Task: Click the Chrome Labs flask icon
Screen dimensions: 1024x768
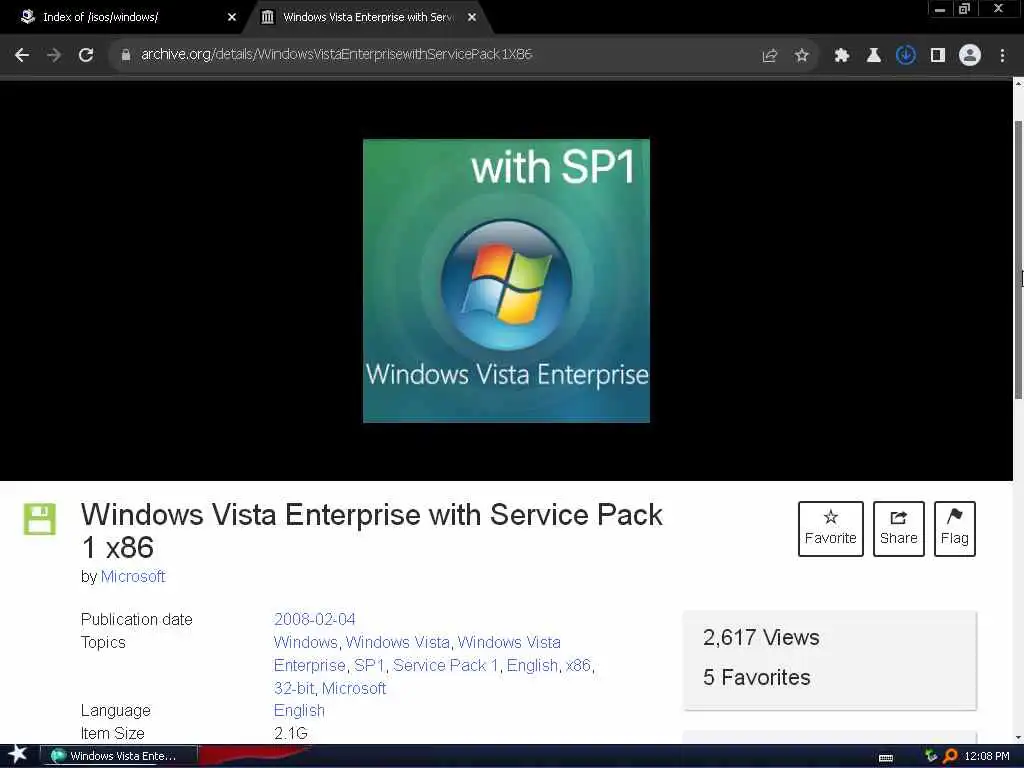Action: coord(873,56)
